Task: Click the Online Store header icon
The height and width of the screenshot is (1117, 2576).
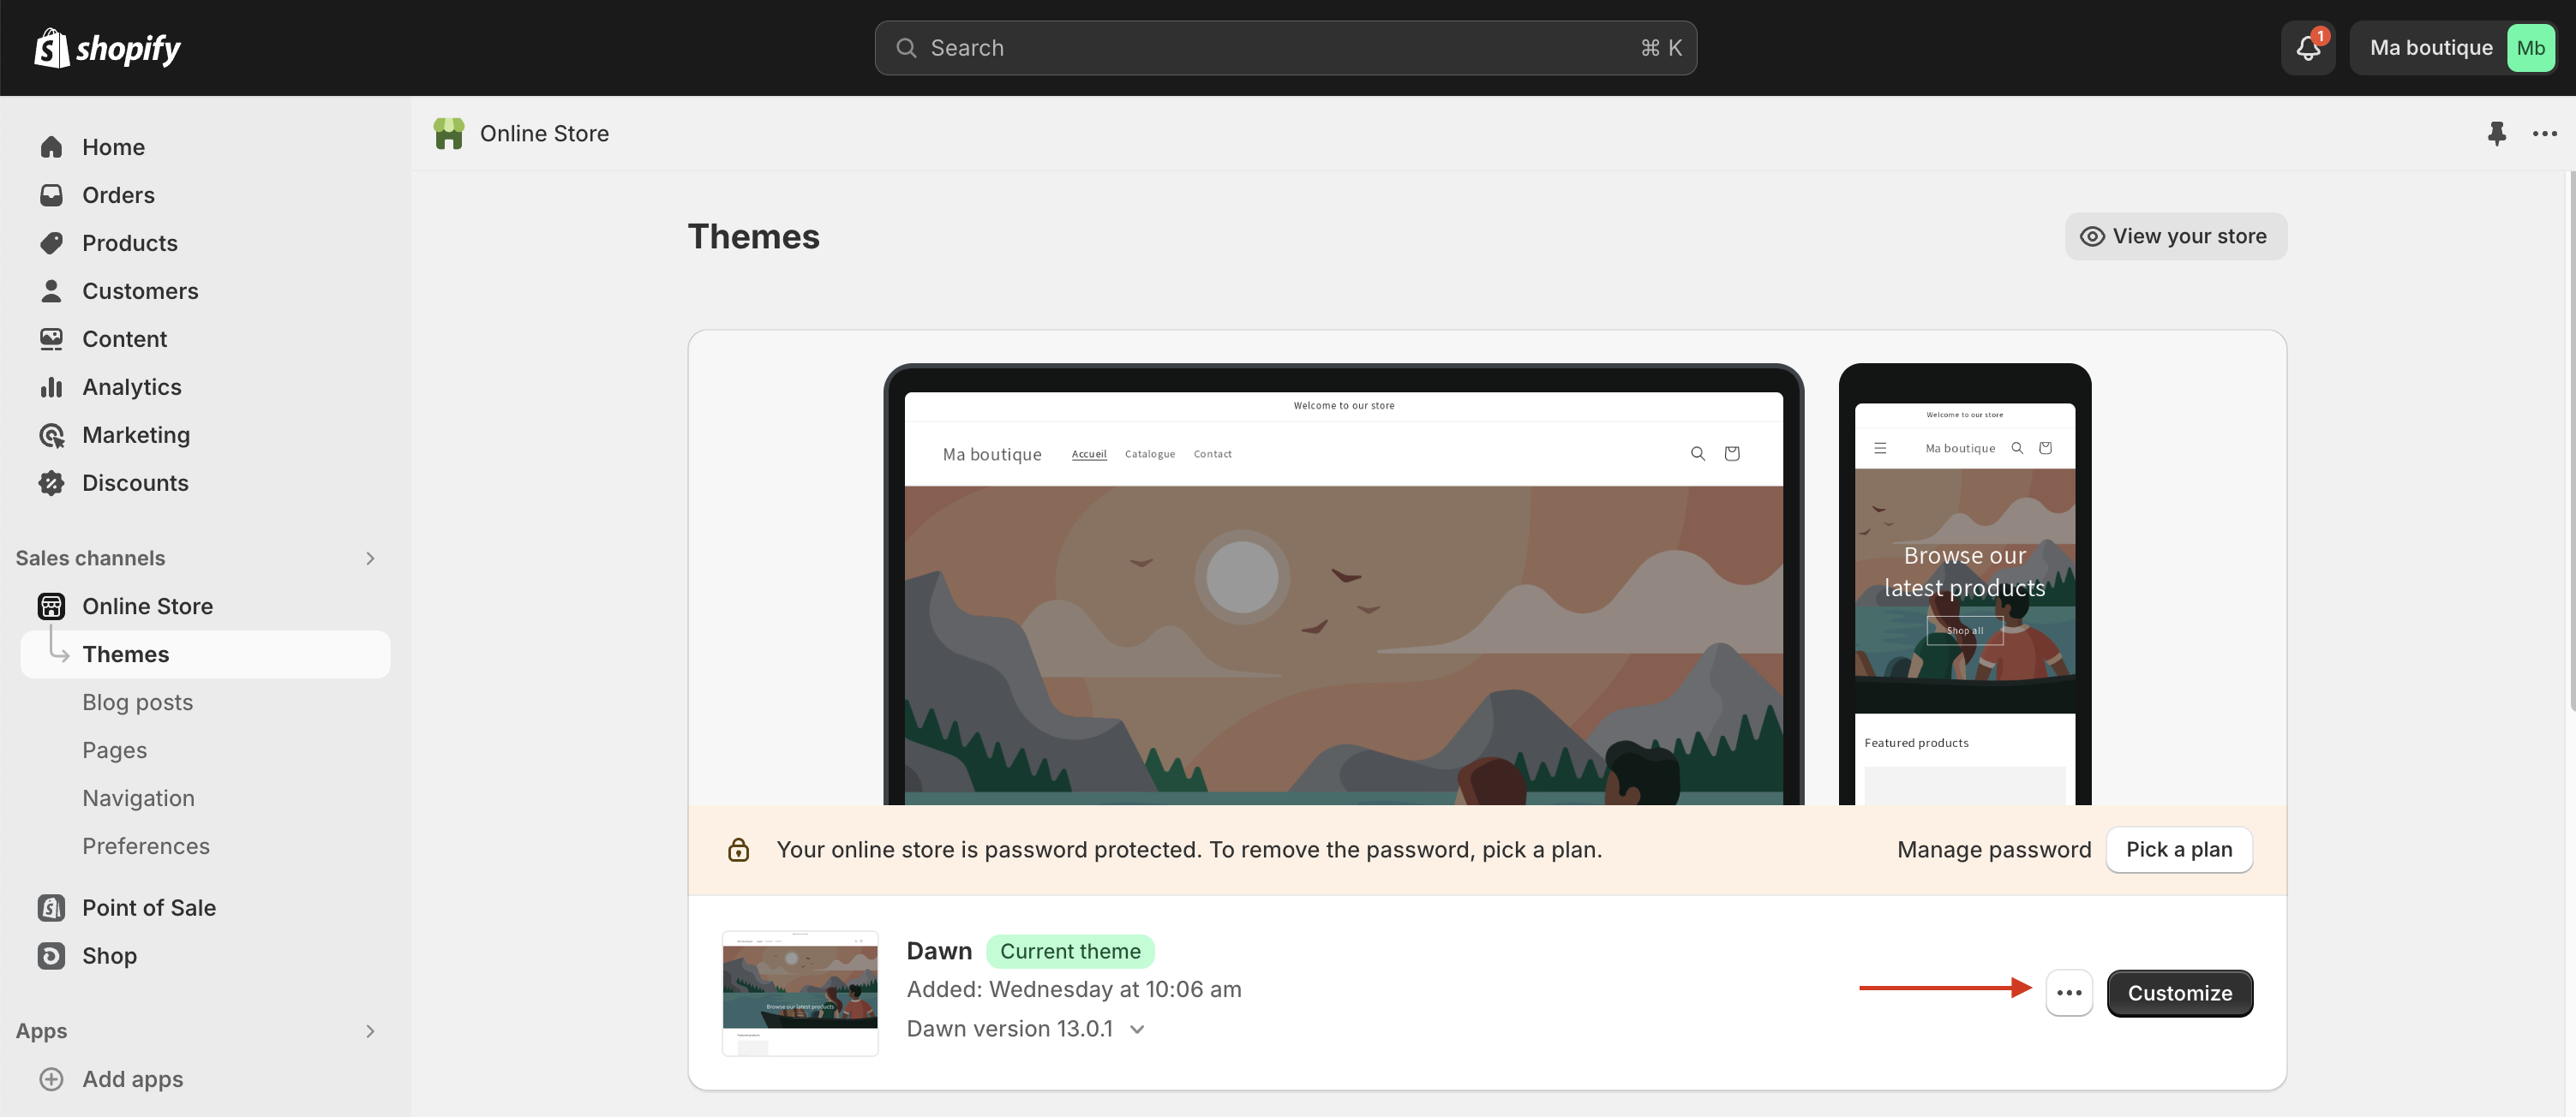Action: click(449, 133)
